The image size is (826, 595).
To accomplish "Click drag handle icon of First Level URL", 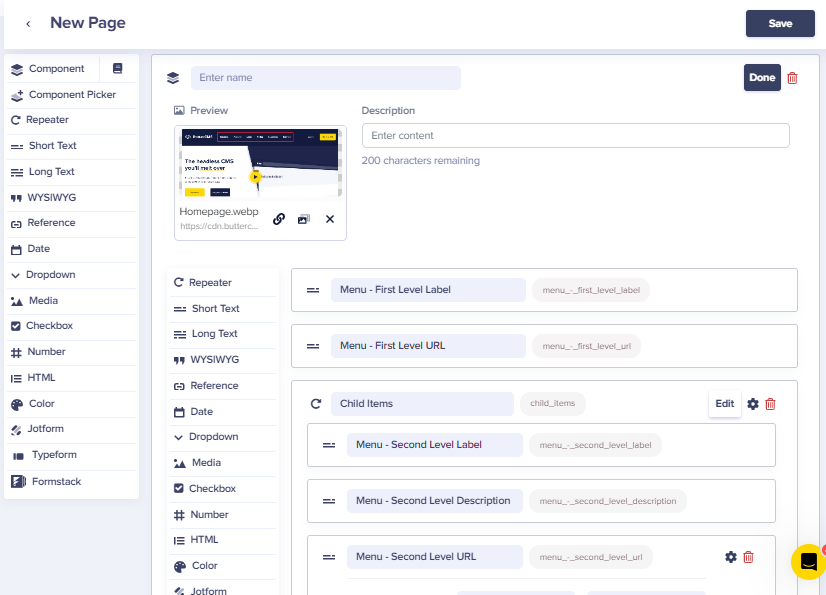I will point(313,346).
